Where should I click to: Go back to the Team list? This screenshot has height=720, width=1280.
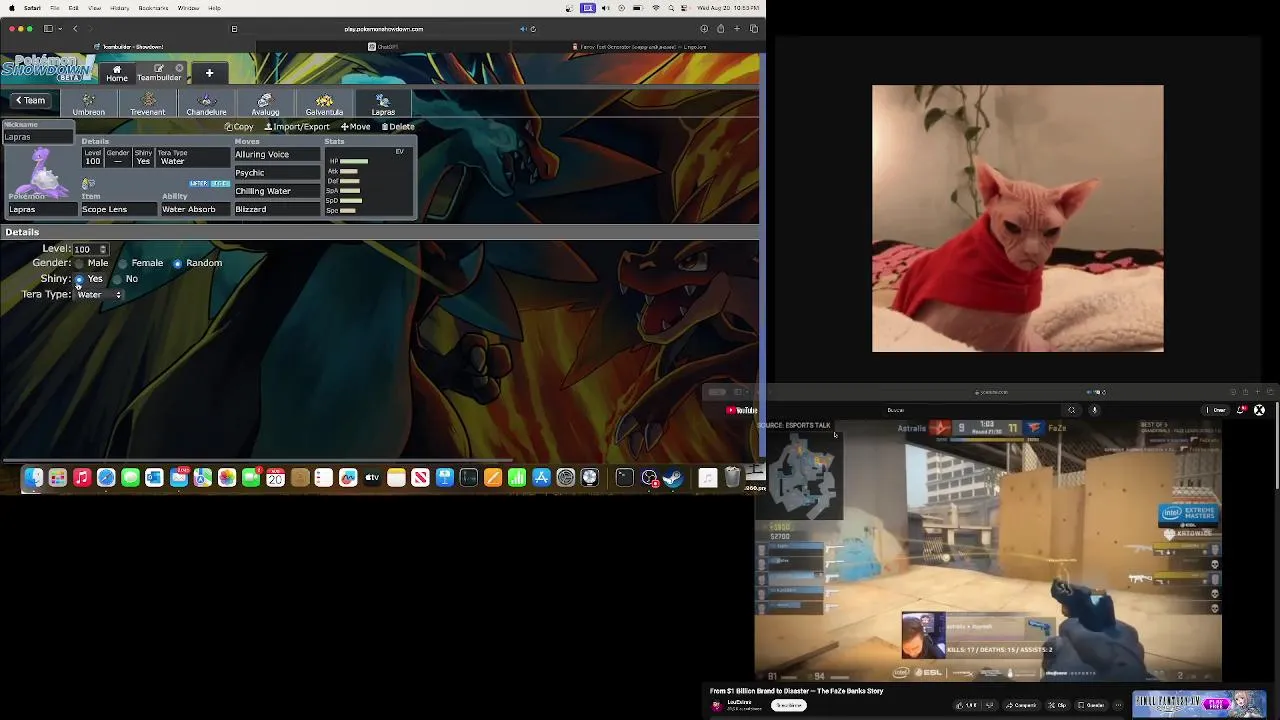pos(30,100)
